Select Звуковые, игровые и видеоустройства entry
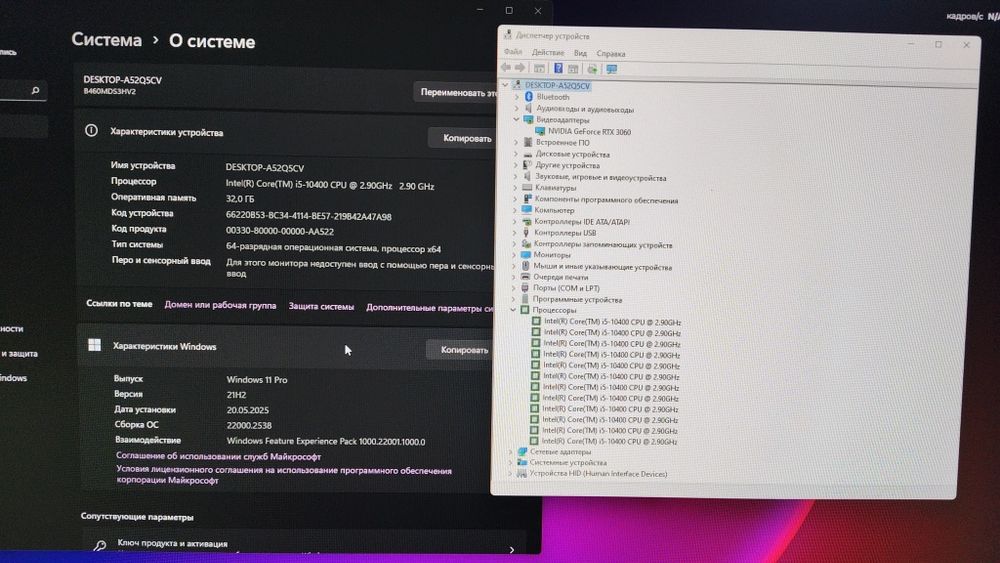Screen dimensions: 1000x563 tap(601, 177)
